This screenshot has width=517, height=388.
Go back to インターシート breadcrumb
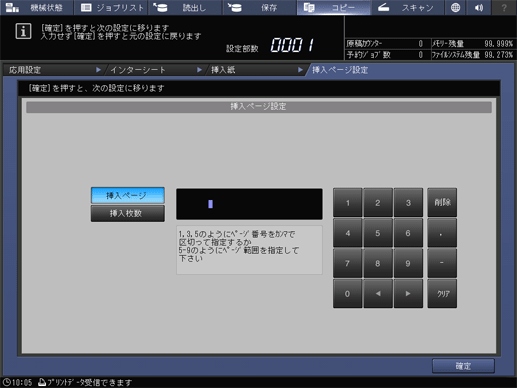(155, 70)
